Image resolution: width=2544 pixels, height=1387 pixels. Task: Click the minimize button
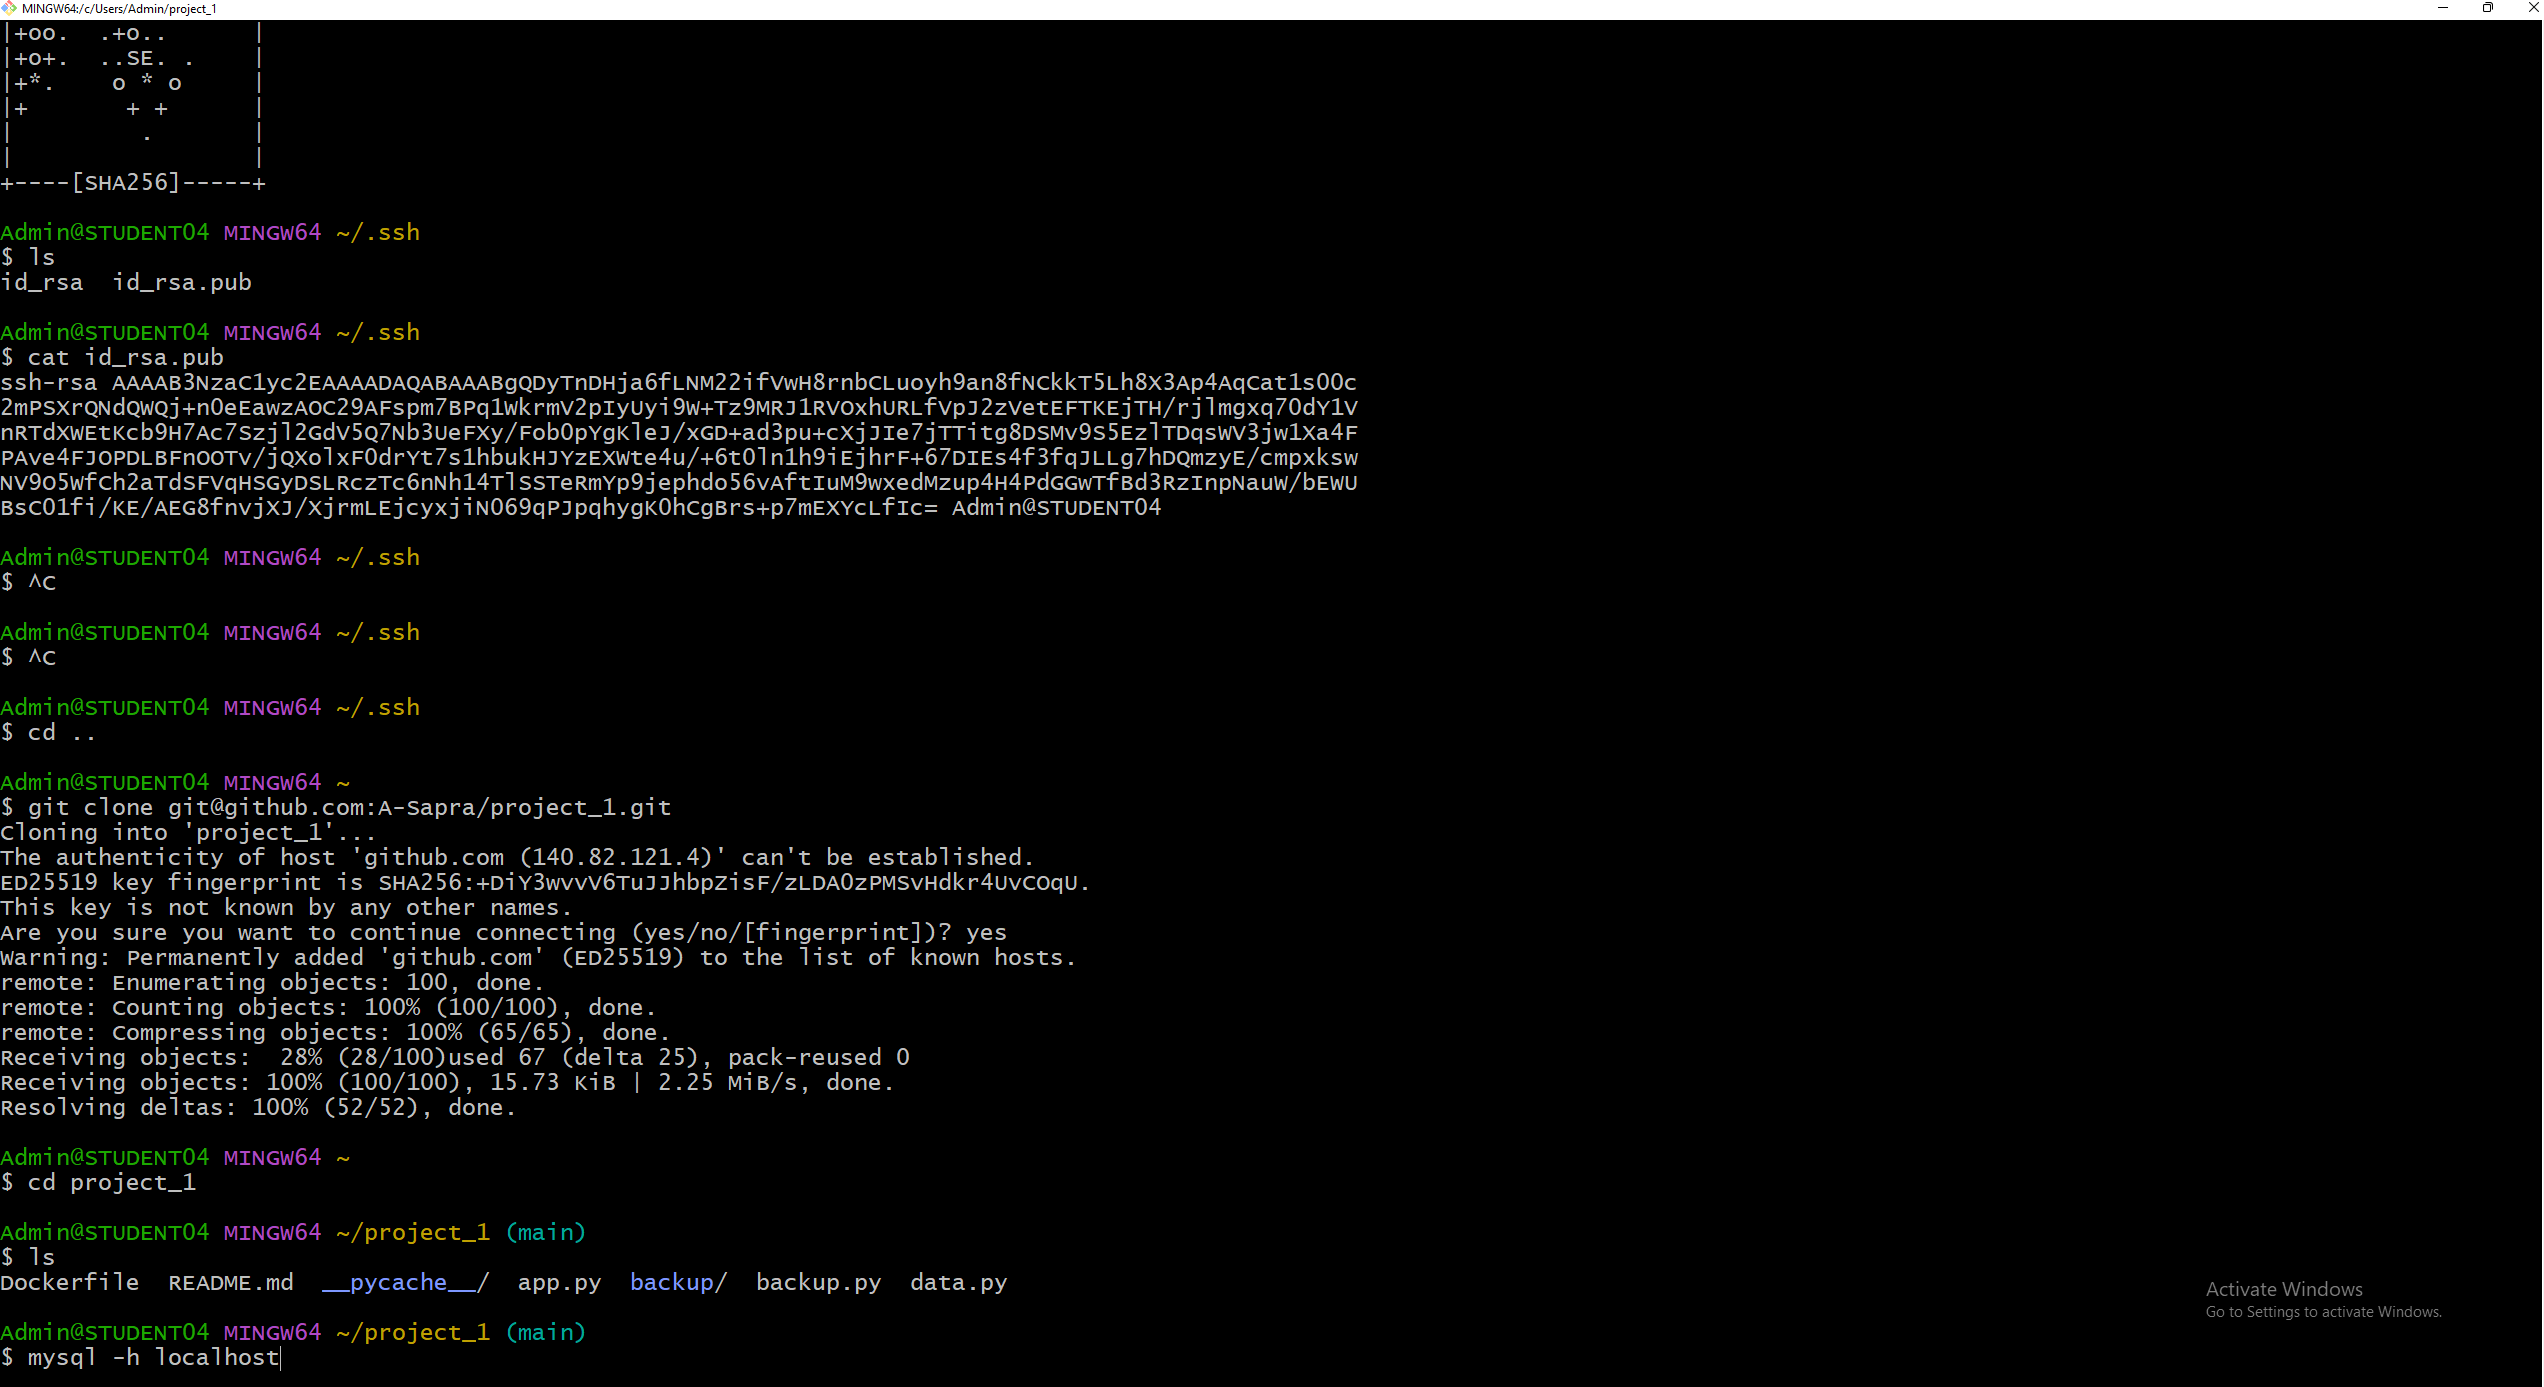2441,8
